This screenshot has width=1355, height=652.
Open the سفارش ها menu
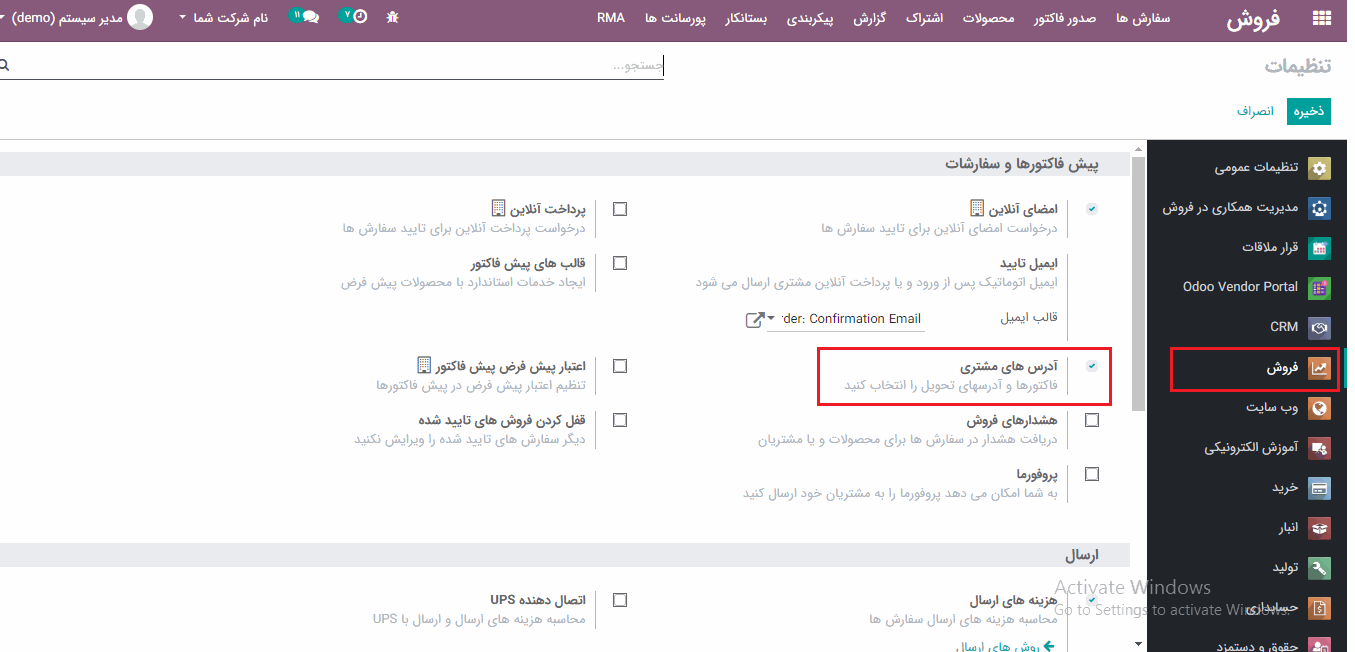pyautogui.click(x=1143, y=18)
